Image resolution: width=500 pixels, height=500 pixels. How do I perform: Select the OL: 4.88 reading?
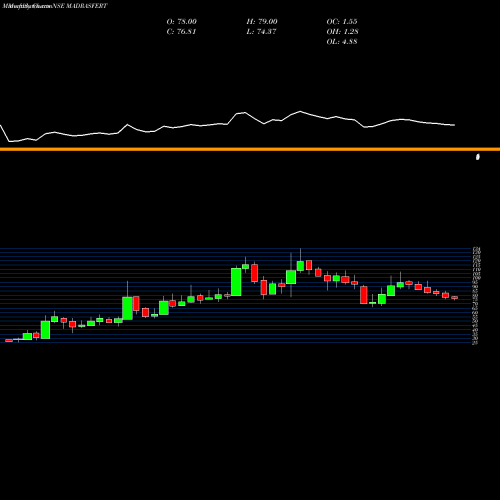click(342, 42)
